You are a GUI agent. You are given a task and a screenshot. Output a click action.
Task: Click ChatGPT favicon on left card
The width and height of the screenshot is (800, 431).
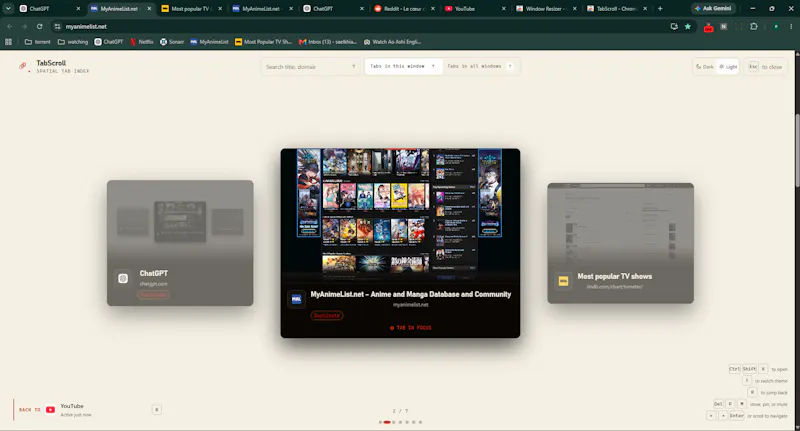(123, 278)
